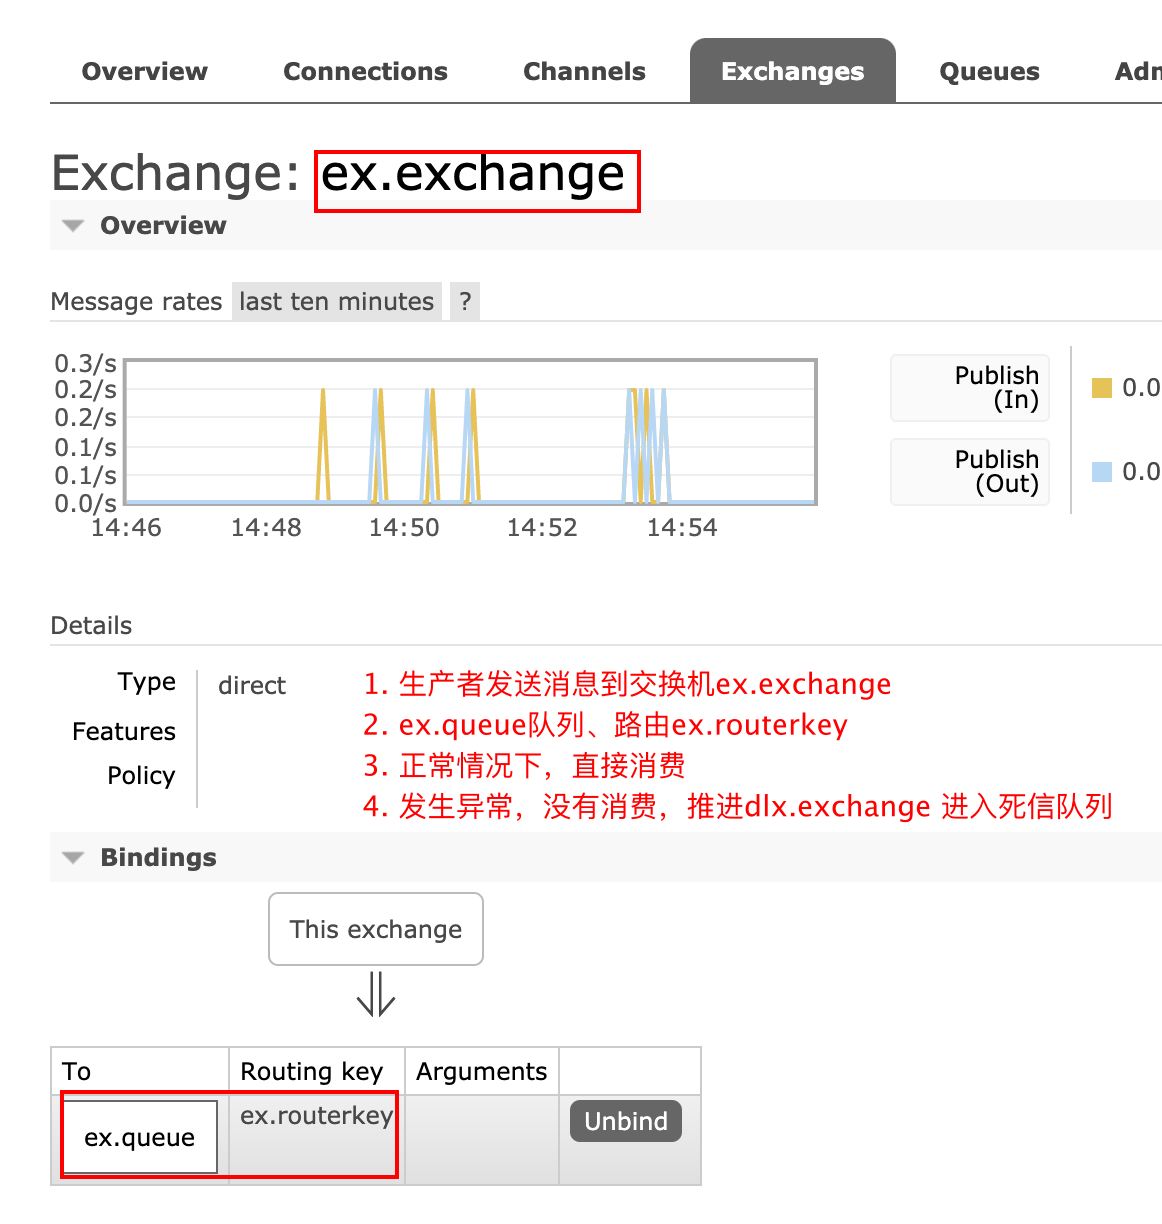
Task: Open the Queues tab
Action: (x=989, y=72)
